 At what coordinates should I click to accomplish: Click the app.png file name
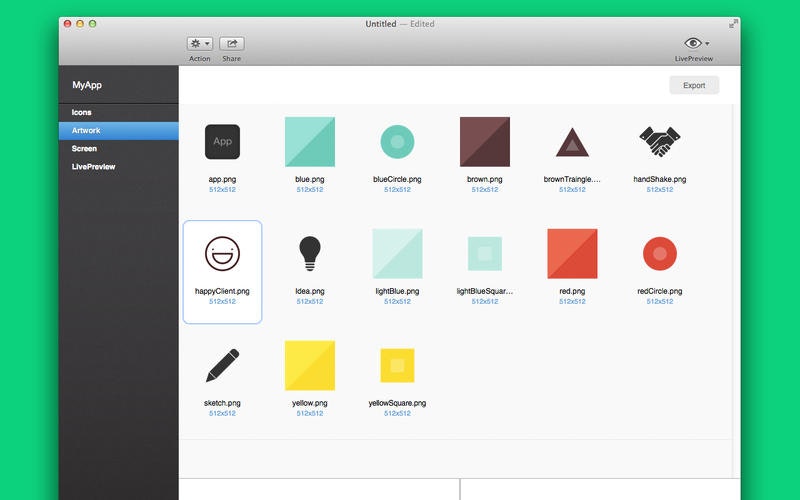pos(222,179)
